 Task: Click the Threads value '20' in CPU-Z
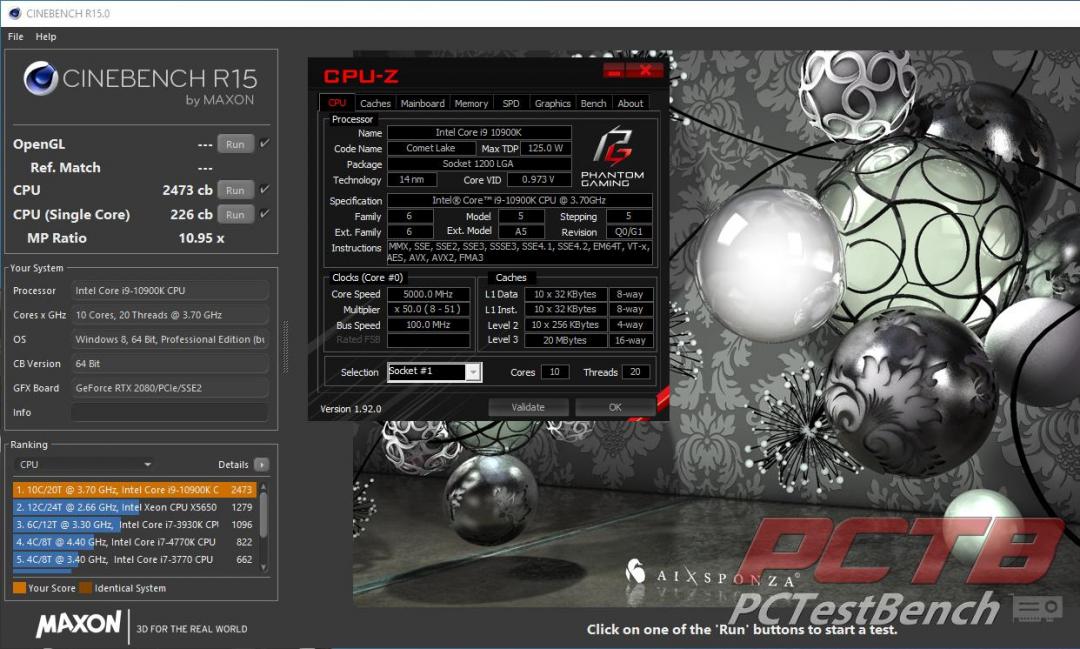[x=636, y=372]
